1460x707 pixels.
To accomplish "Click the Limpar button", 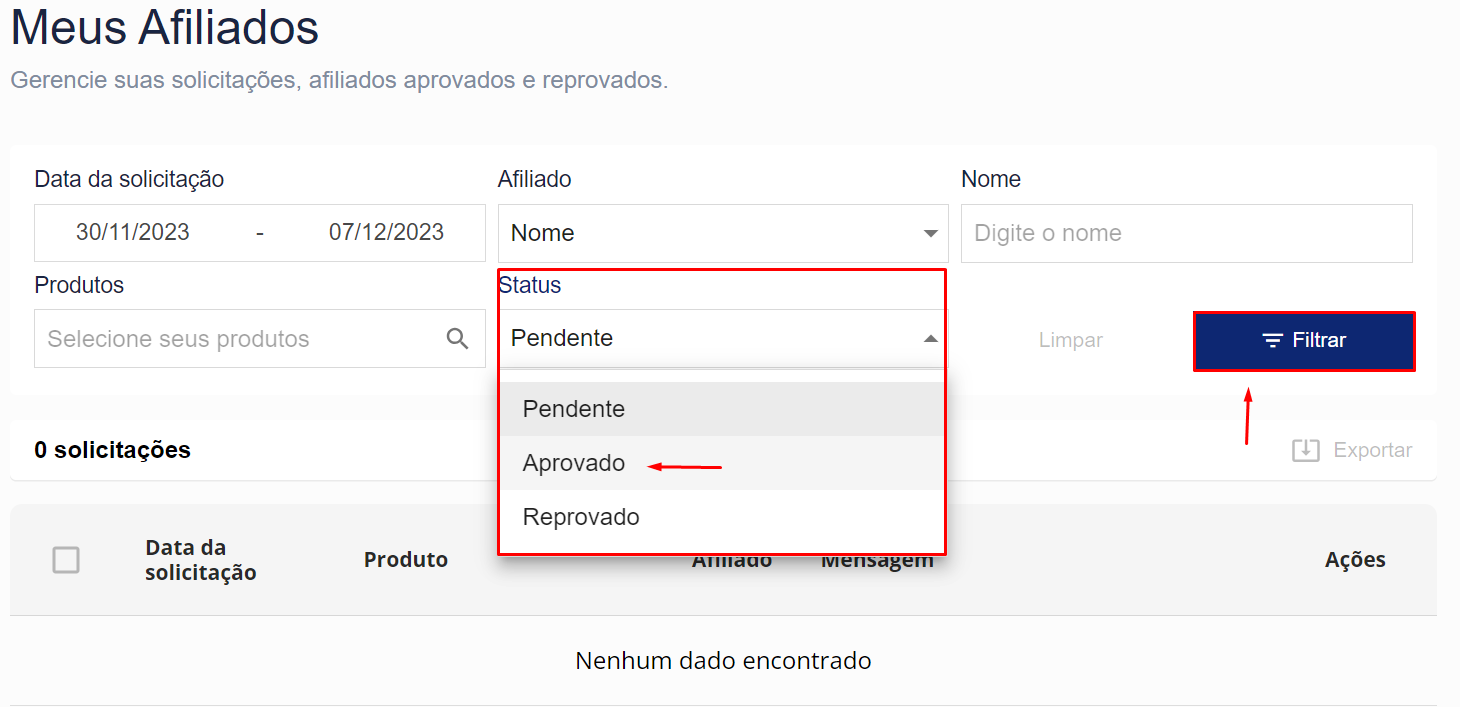I will click(1070, 340).
